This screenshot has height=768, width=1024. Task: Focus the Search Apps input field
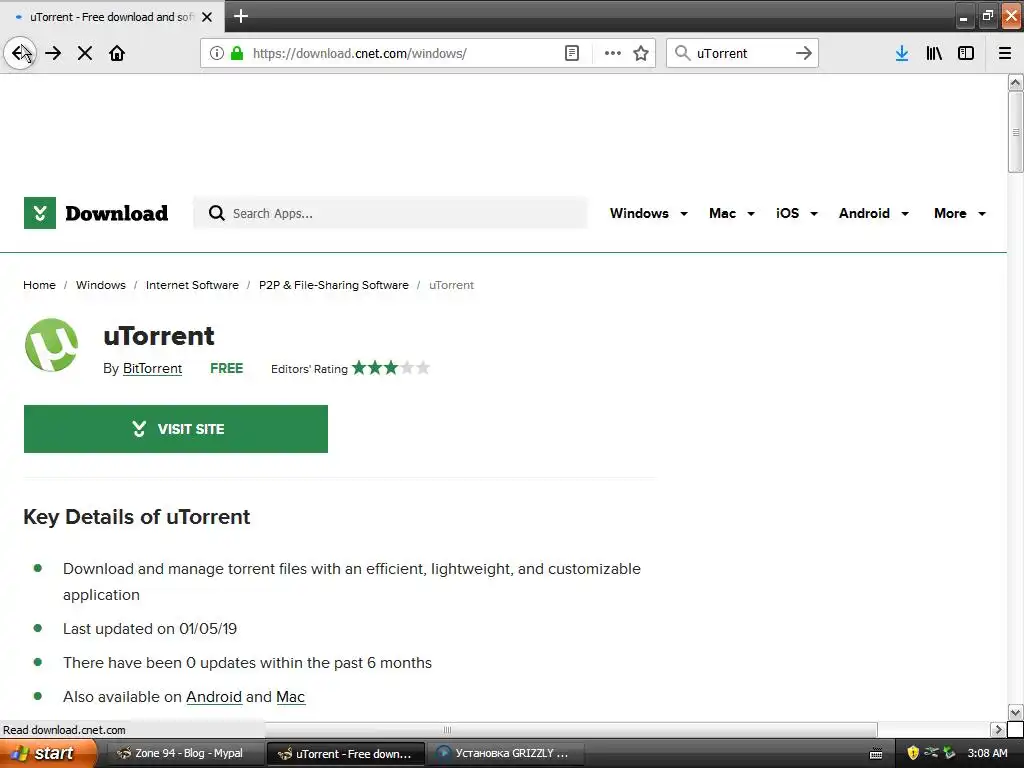tap(391, 213)
